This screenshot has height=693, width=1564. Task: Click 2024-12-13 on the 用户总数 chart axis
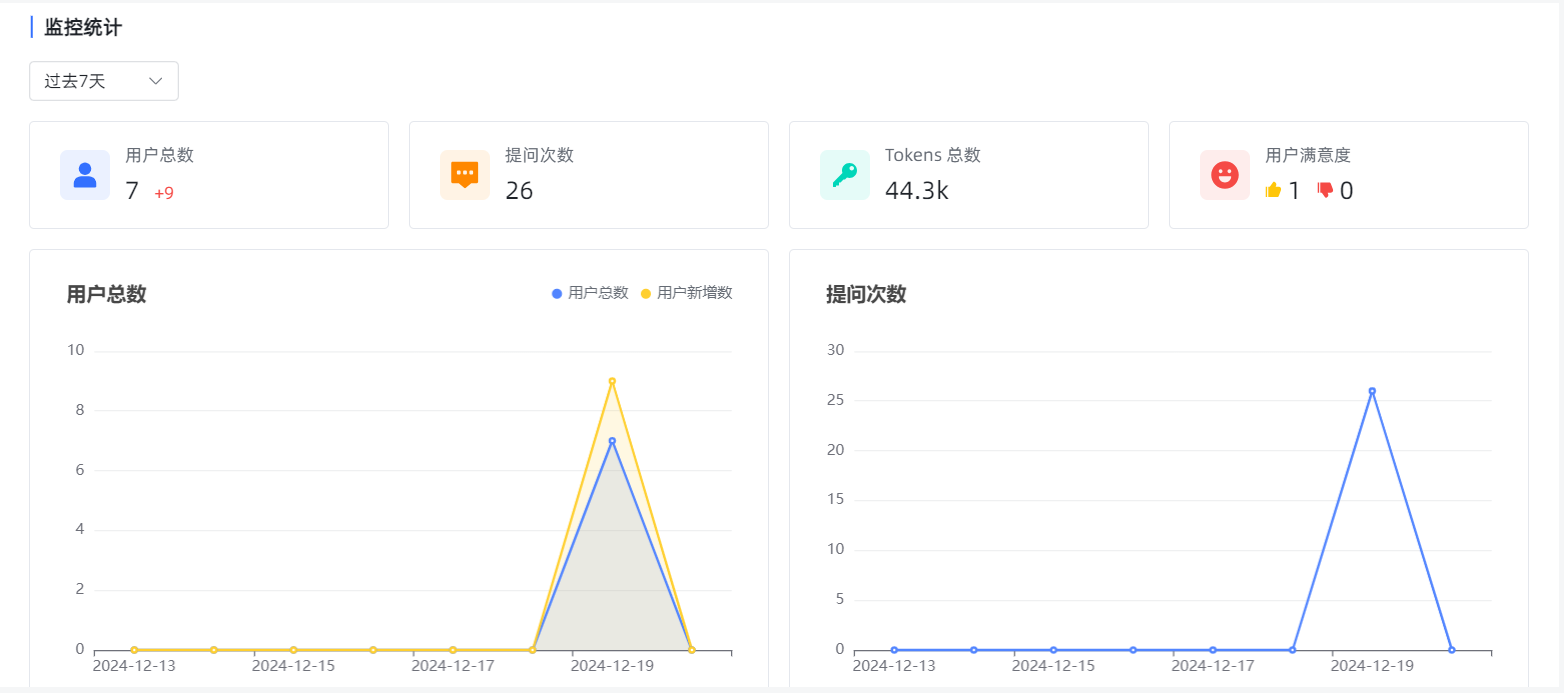(134, 665)
